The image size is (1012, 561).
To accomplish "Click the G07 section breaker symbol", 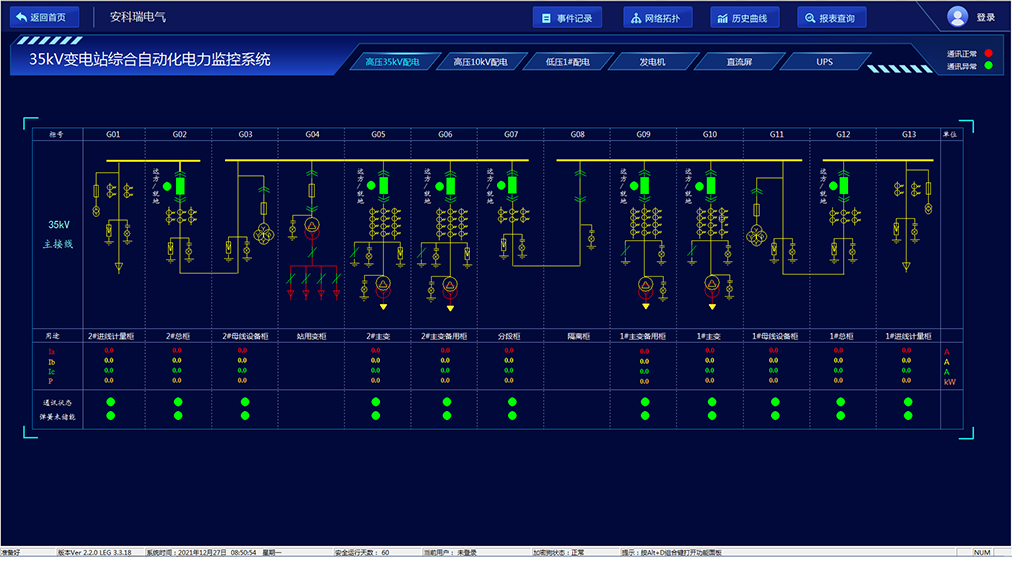I will (512, 186).
